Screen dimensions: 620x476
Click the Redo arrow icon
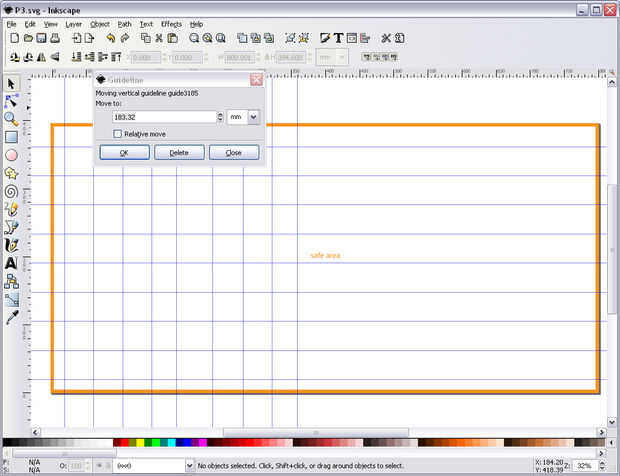125,38
